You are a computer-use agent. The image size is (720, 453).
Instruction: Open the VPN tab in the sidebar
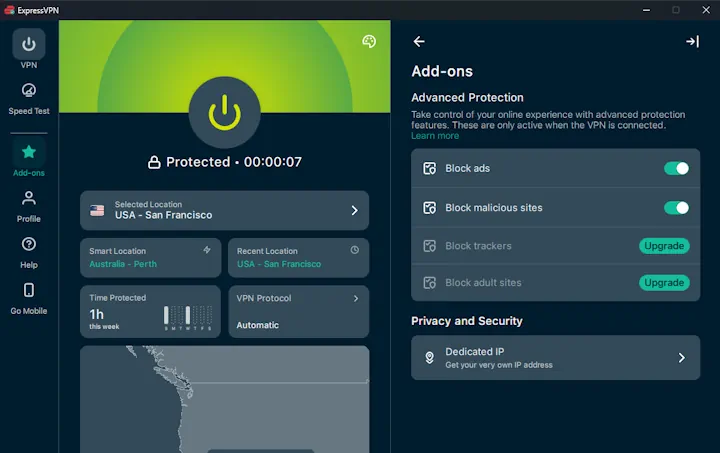coord(28,49)
